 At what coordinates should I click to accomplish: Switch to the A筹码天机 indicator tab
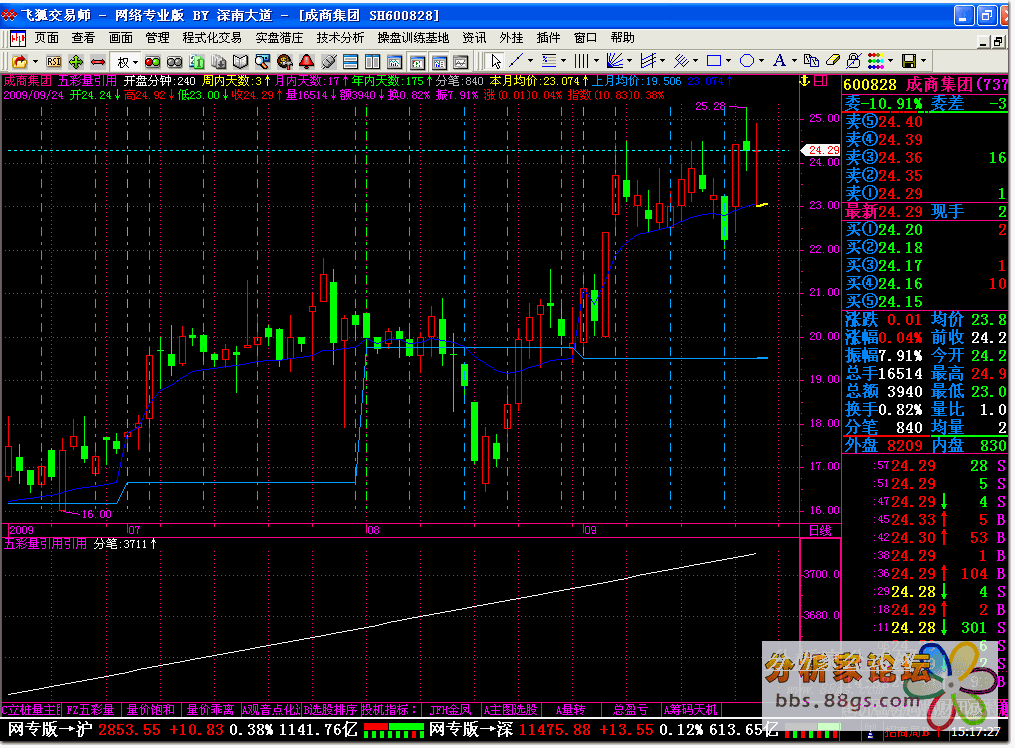point(690,710)
